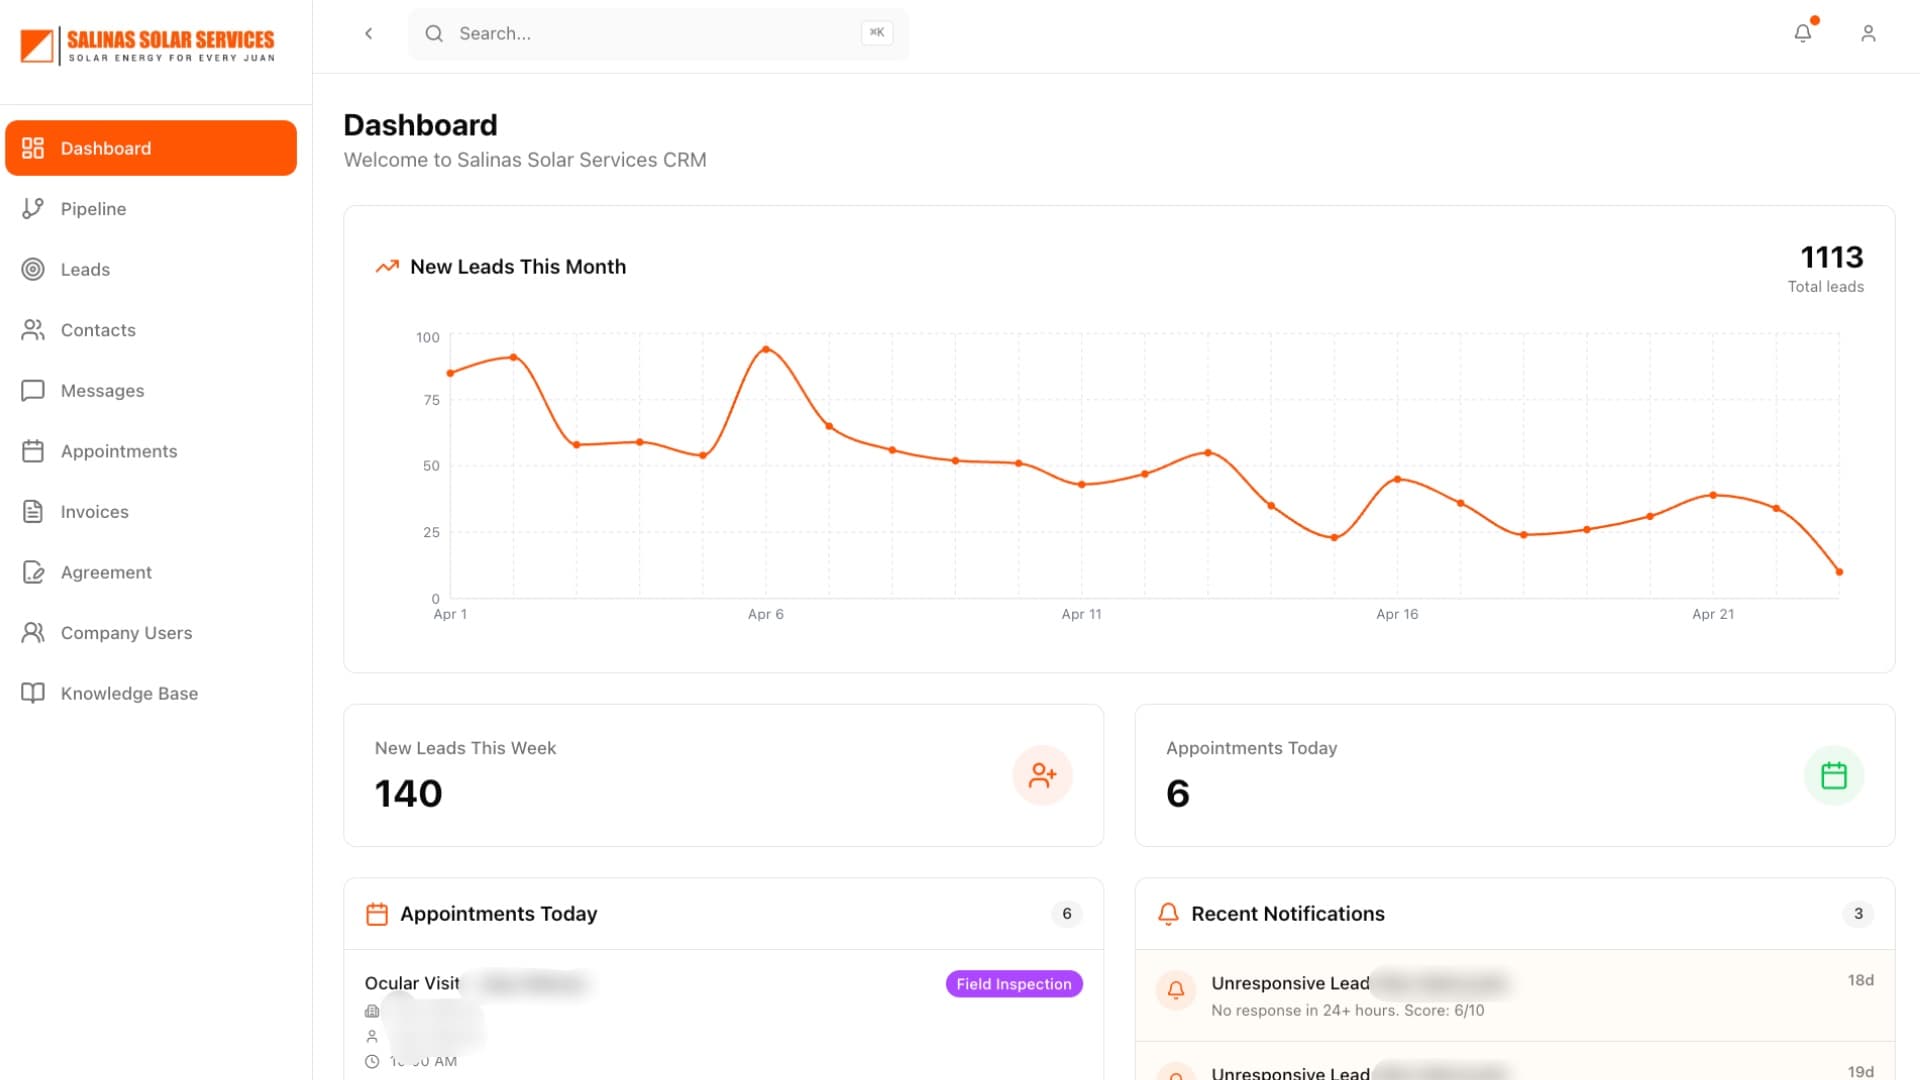The image size is (1920, 1080).
Task: Open the user profile icon
Action: coord(1867,33)
